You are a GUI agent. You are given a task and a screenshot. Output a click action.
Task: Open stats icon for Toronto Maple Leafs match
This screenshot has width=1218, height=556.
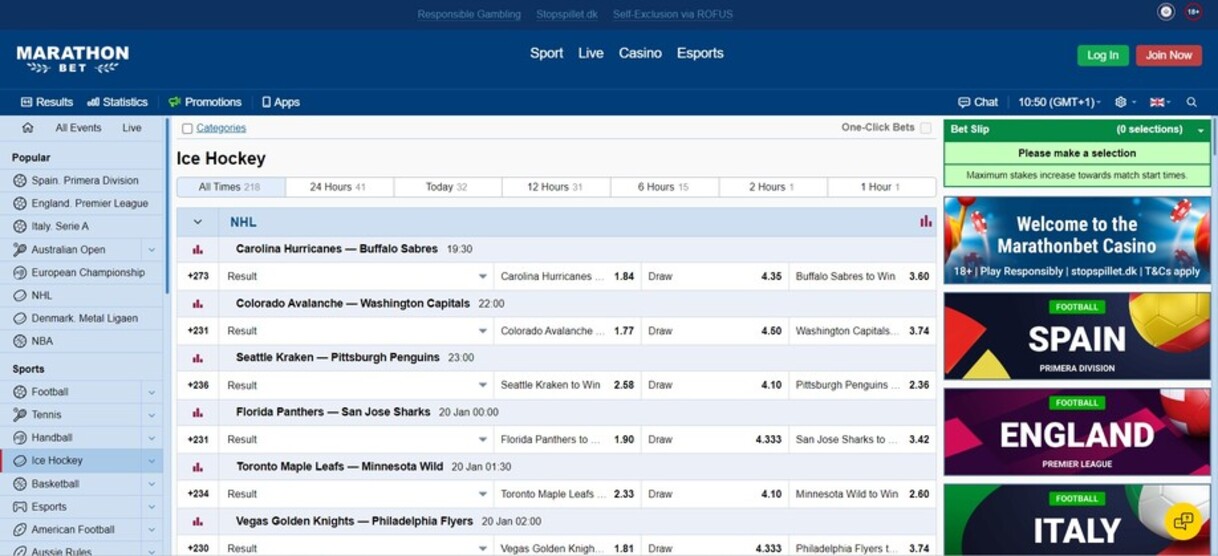(197, 467)
